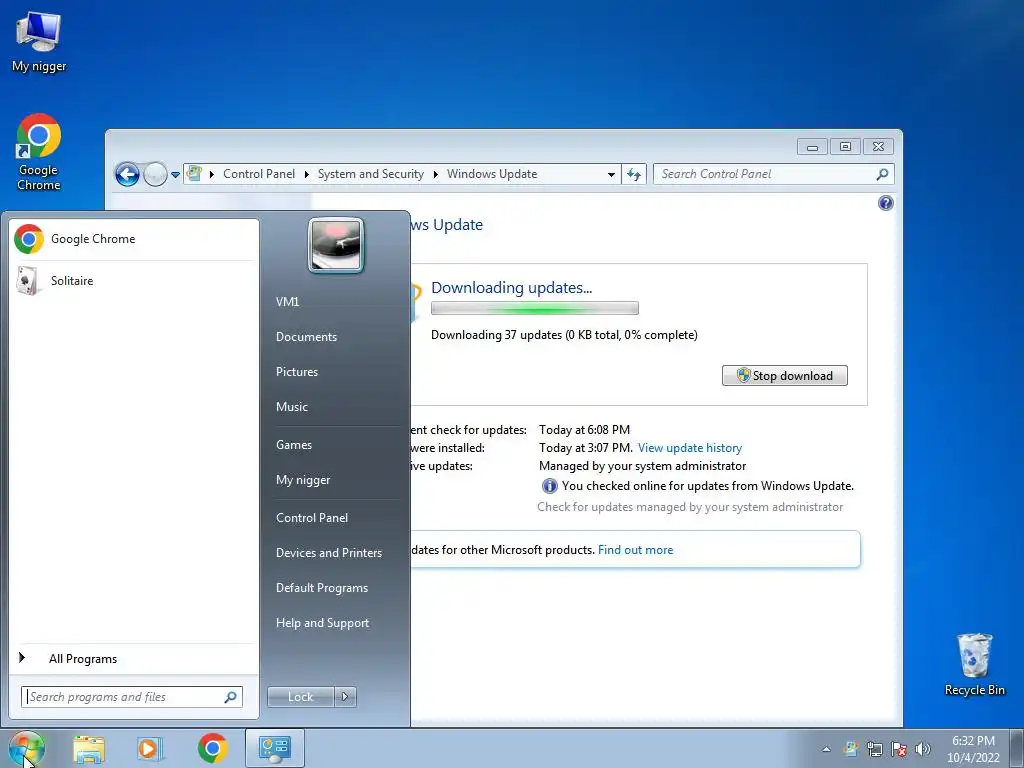
Task: Click the Stop download button
Action: (784, 376)
